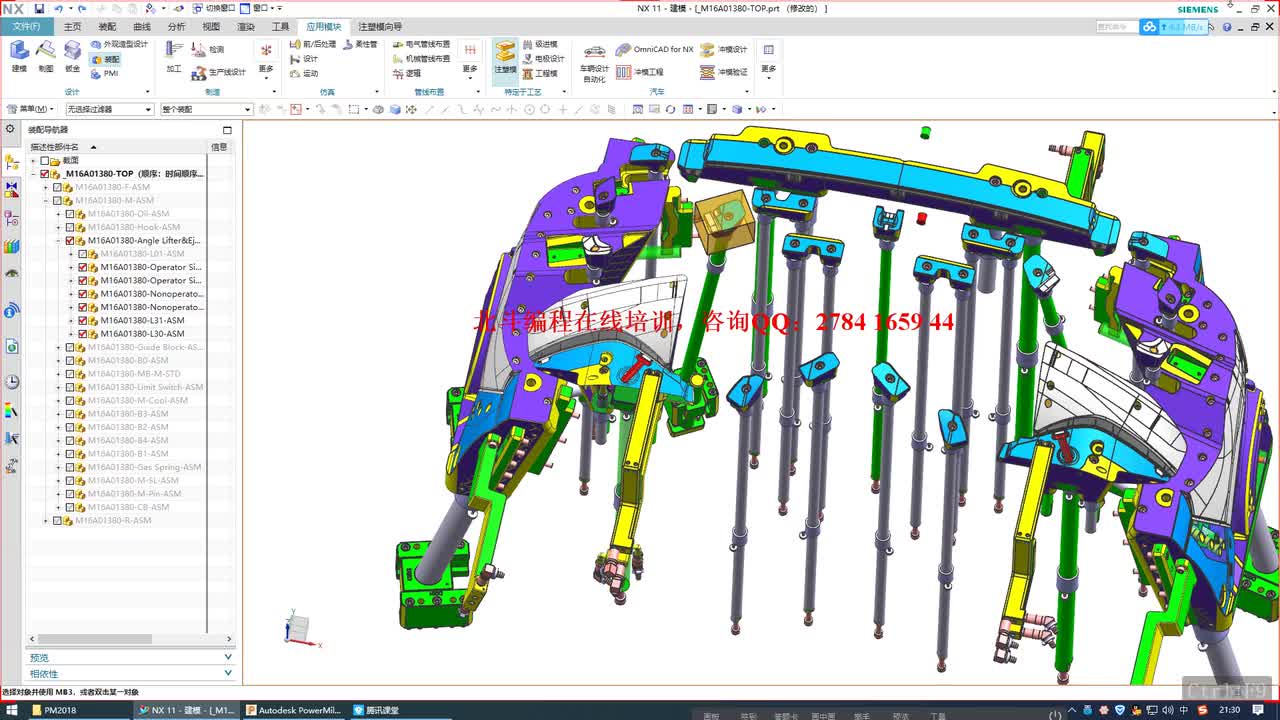Open the 制图 Drafting application icon

coord(46,56)
